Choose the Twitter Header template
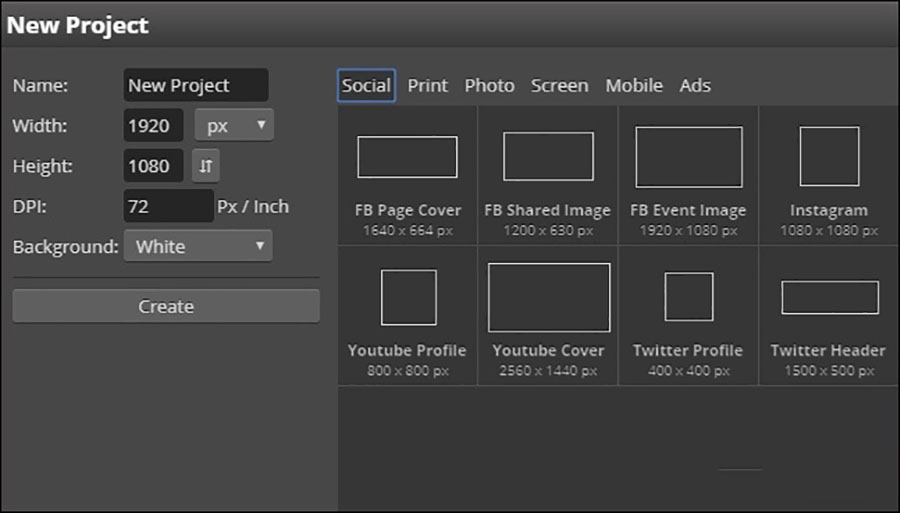Image resolution: width=900 pixels, height=513 pixels. click(x=828, y=315)
